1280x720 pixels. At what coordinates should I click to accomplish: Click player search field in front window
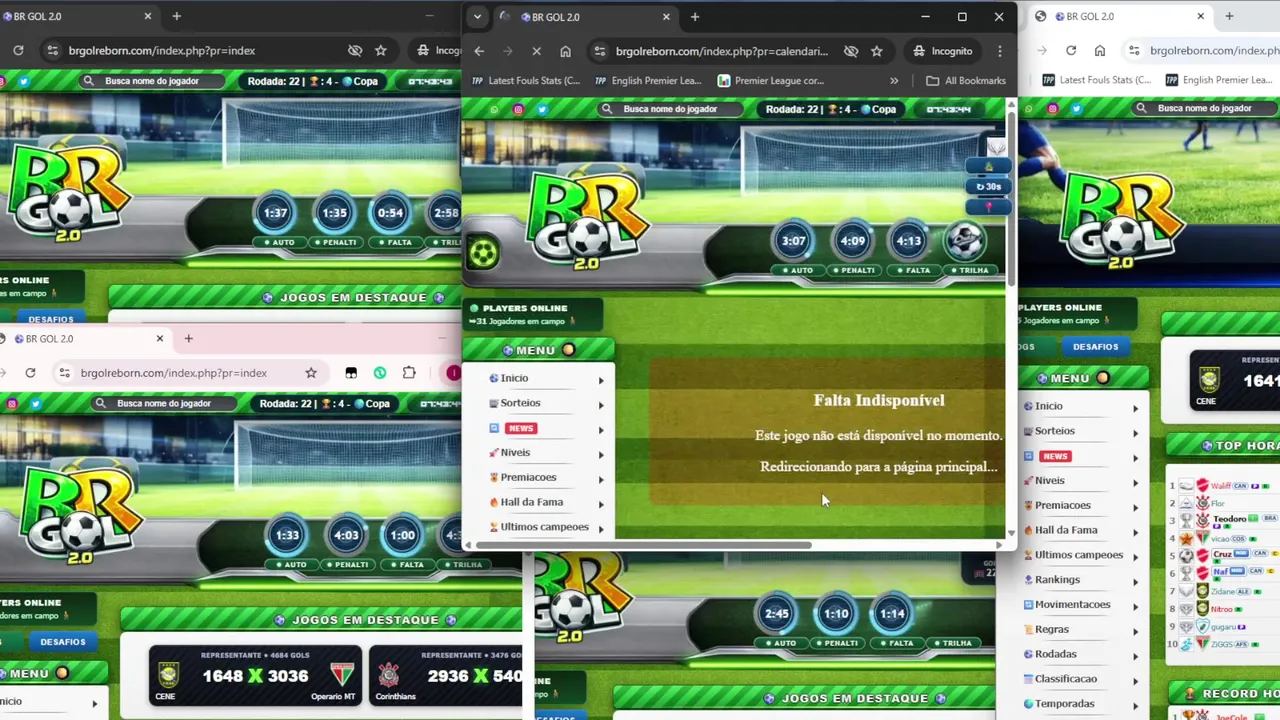[671, 109]
